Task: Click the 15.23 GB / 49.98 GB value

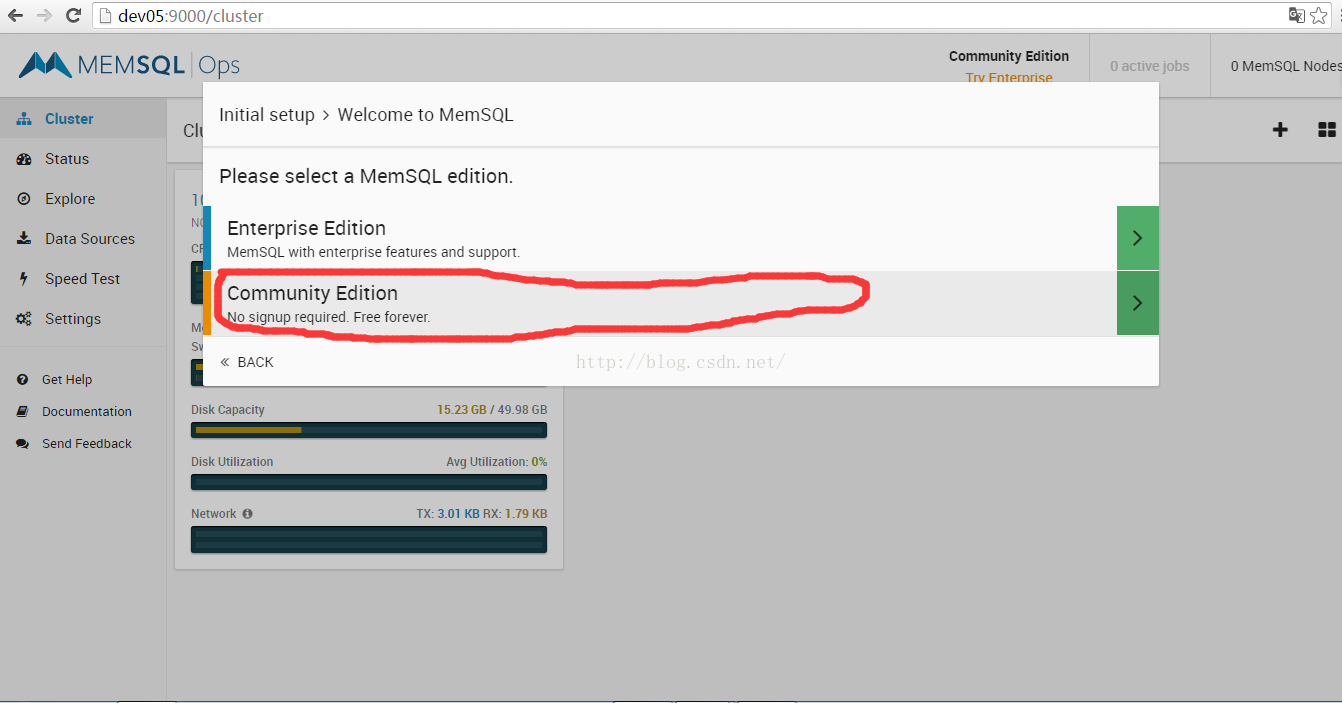Action: (492, 410)
